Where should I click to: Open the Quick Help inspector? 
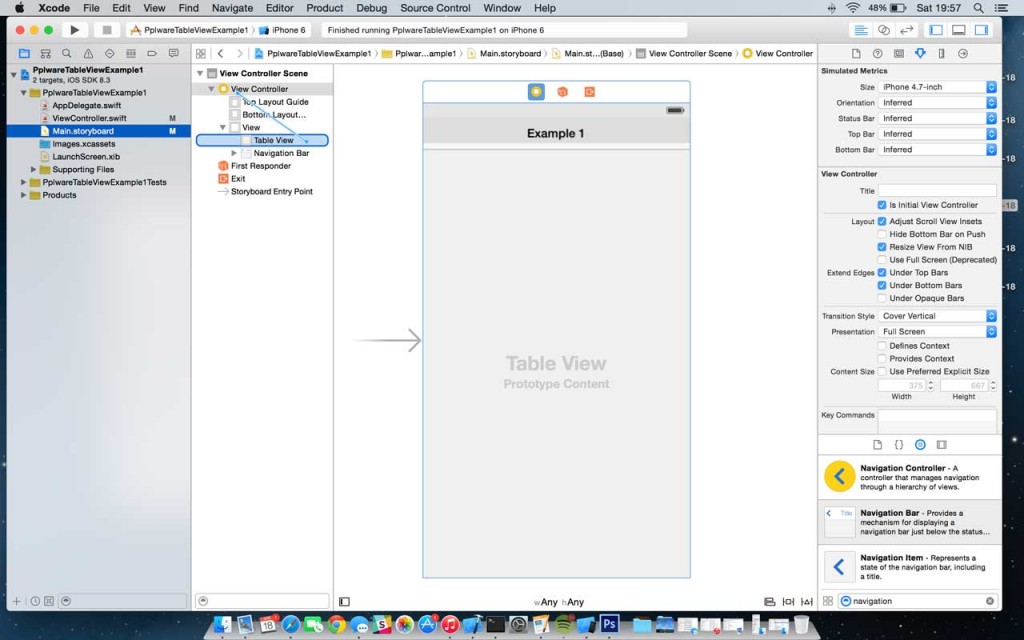tap(877, 53)
